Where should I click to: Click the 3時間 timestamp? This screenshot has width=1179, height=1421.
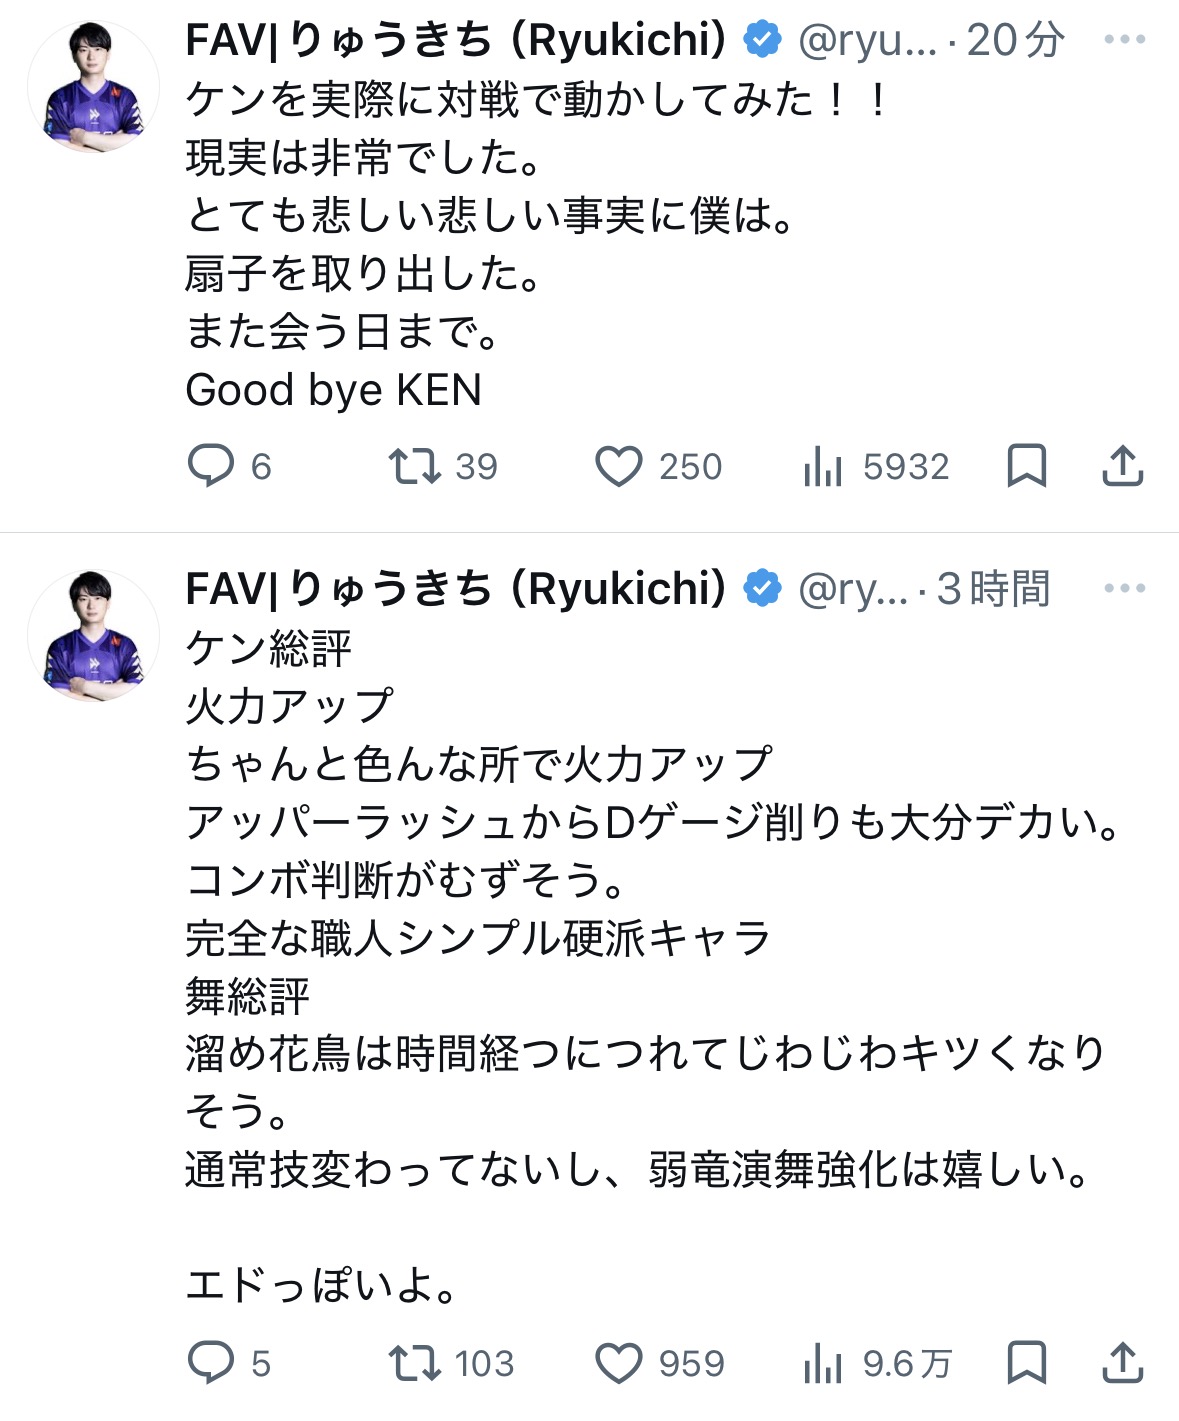[x=993, y=588]
